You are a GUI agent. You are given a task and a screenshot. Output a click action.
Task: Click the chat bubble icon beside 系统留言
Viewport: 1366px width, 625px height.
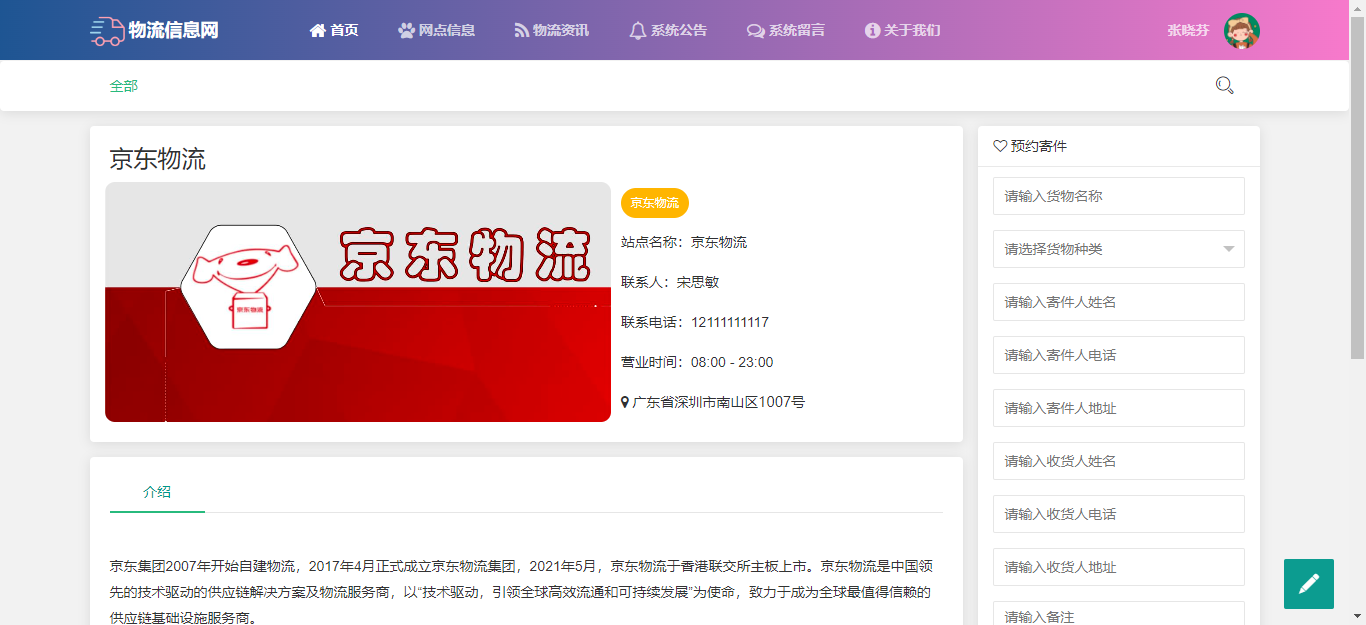(755, 31)
